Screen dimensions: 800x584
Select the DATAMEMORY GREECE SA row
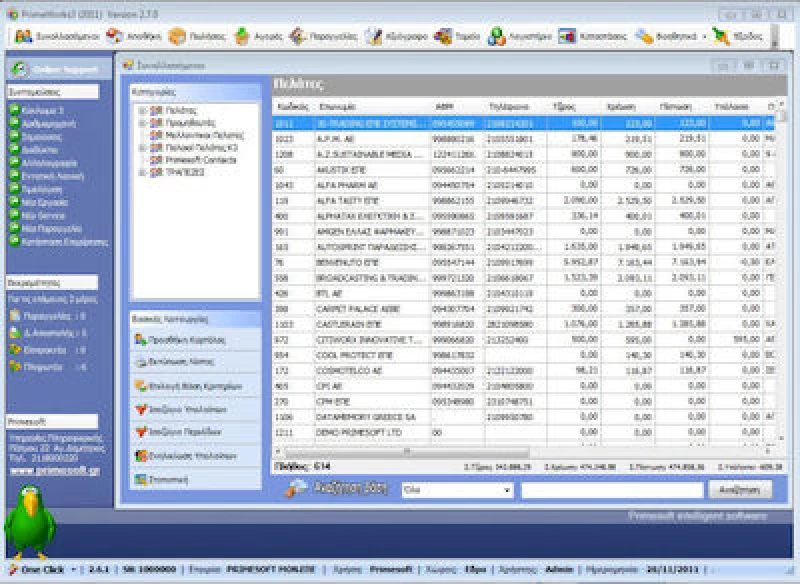point(524,417)
